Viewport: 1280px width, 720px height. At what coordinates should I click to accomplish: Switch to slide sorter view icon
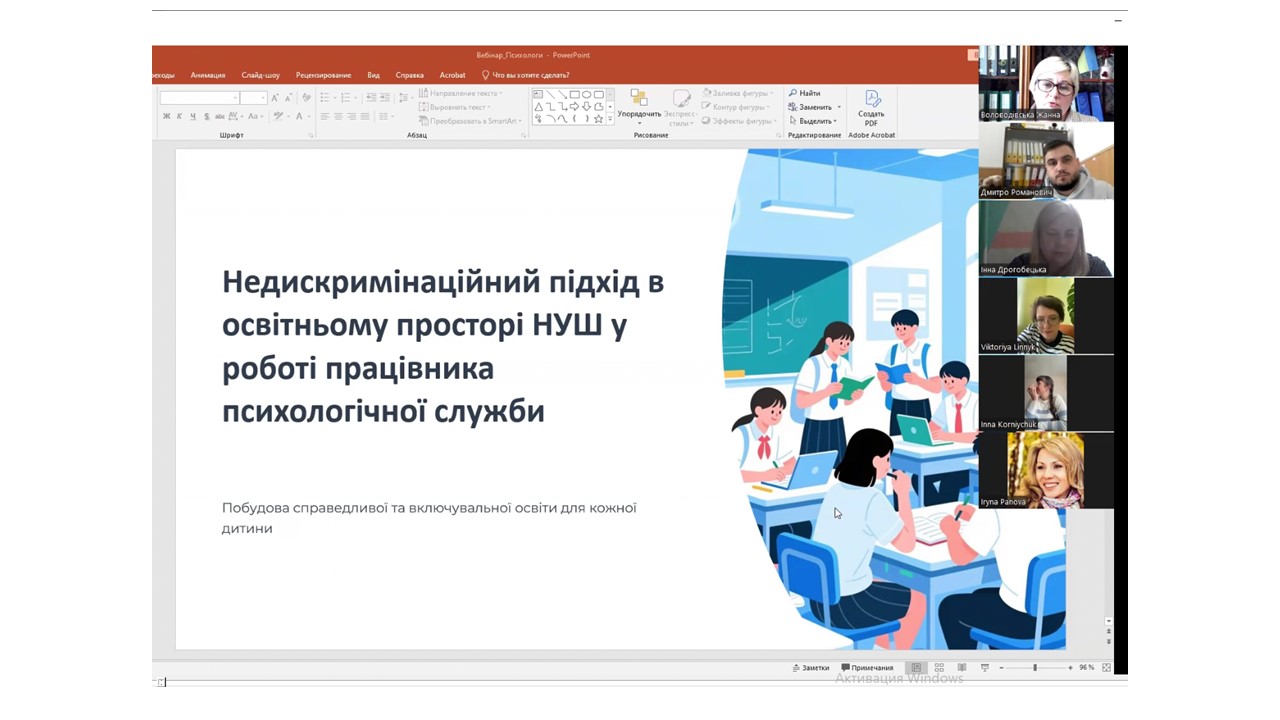click(x=939, y=668)
